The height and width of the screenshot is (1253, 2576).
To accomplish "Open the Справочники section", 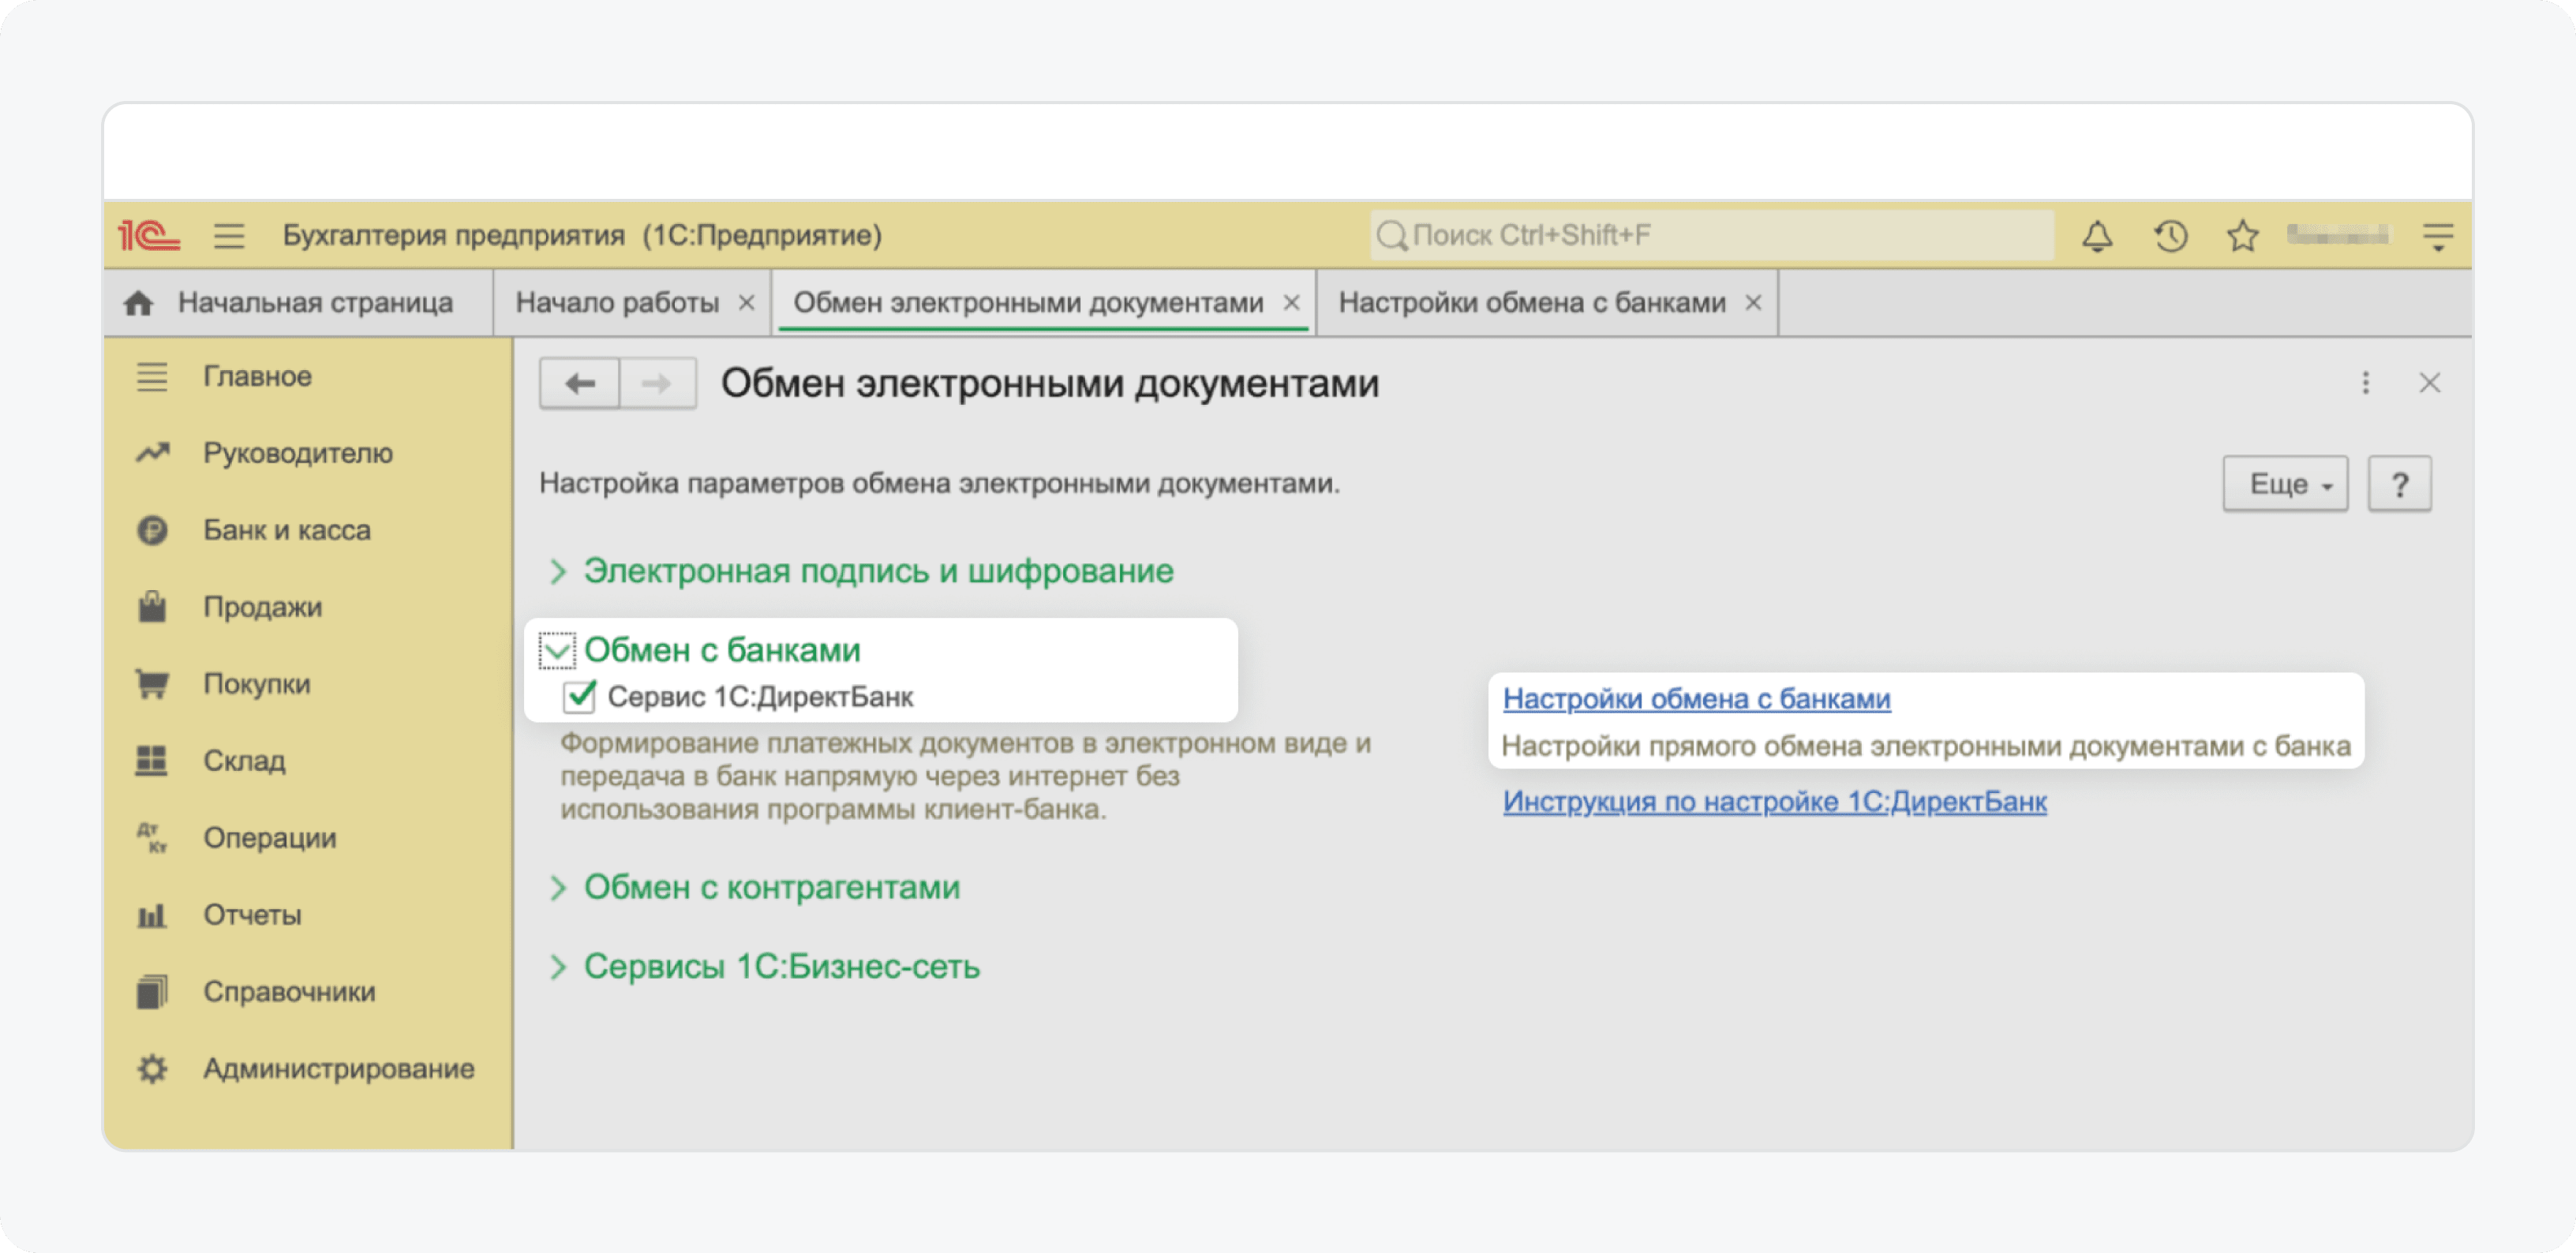I will (x=290, y=992).
